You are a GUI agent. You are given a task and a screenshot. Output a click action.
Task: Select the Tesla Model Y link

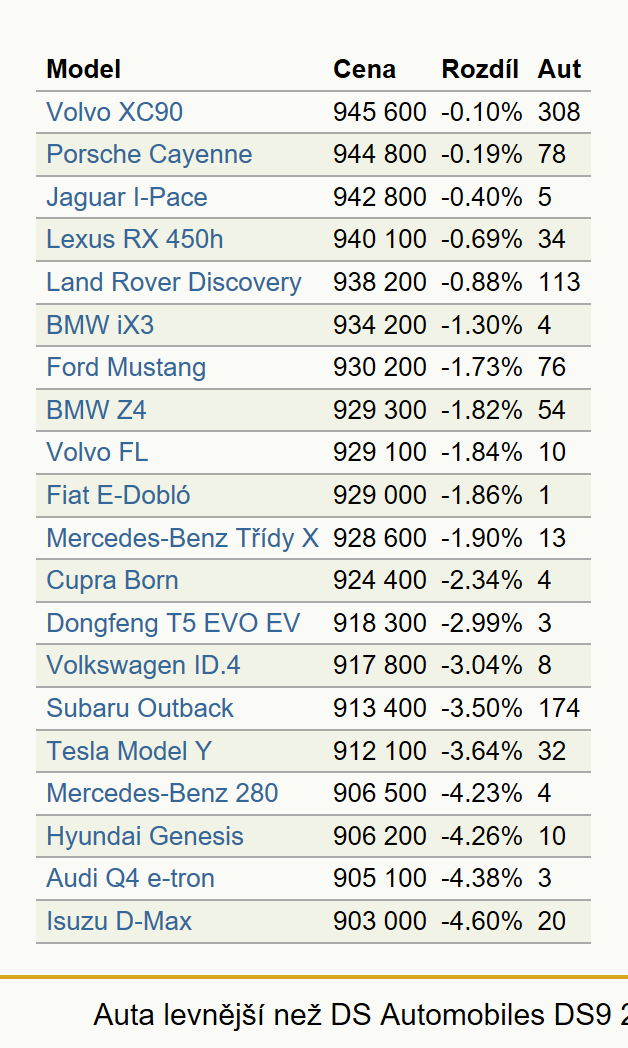tap(129, 751)
